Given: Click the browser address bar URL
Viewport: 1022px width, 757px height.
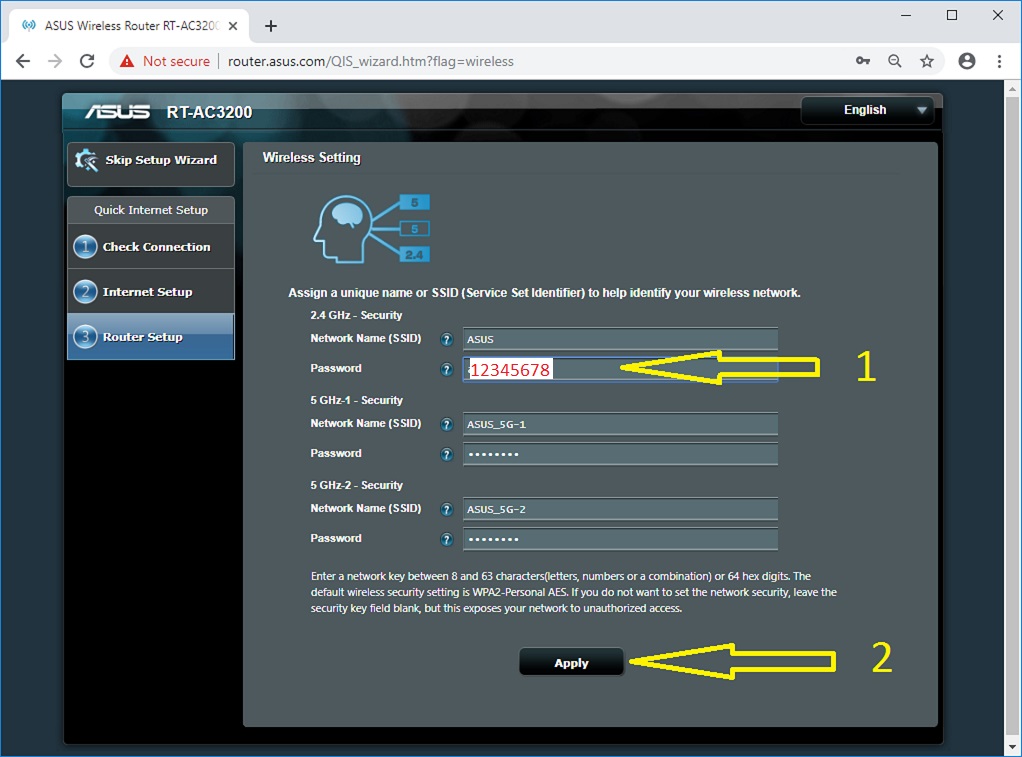Looking at the screenshot, I should (x=370, y=61).
